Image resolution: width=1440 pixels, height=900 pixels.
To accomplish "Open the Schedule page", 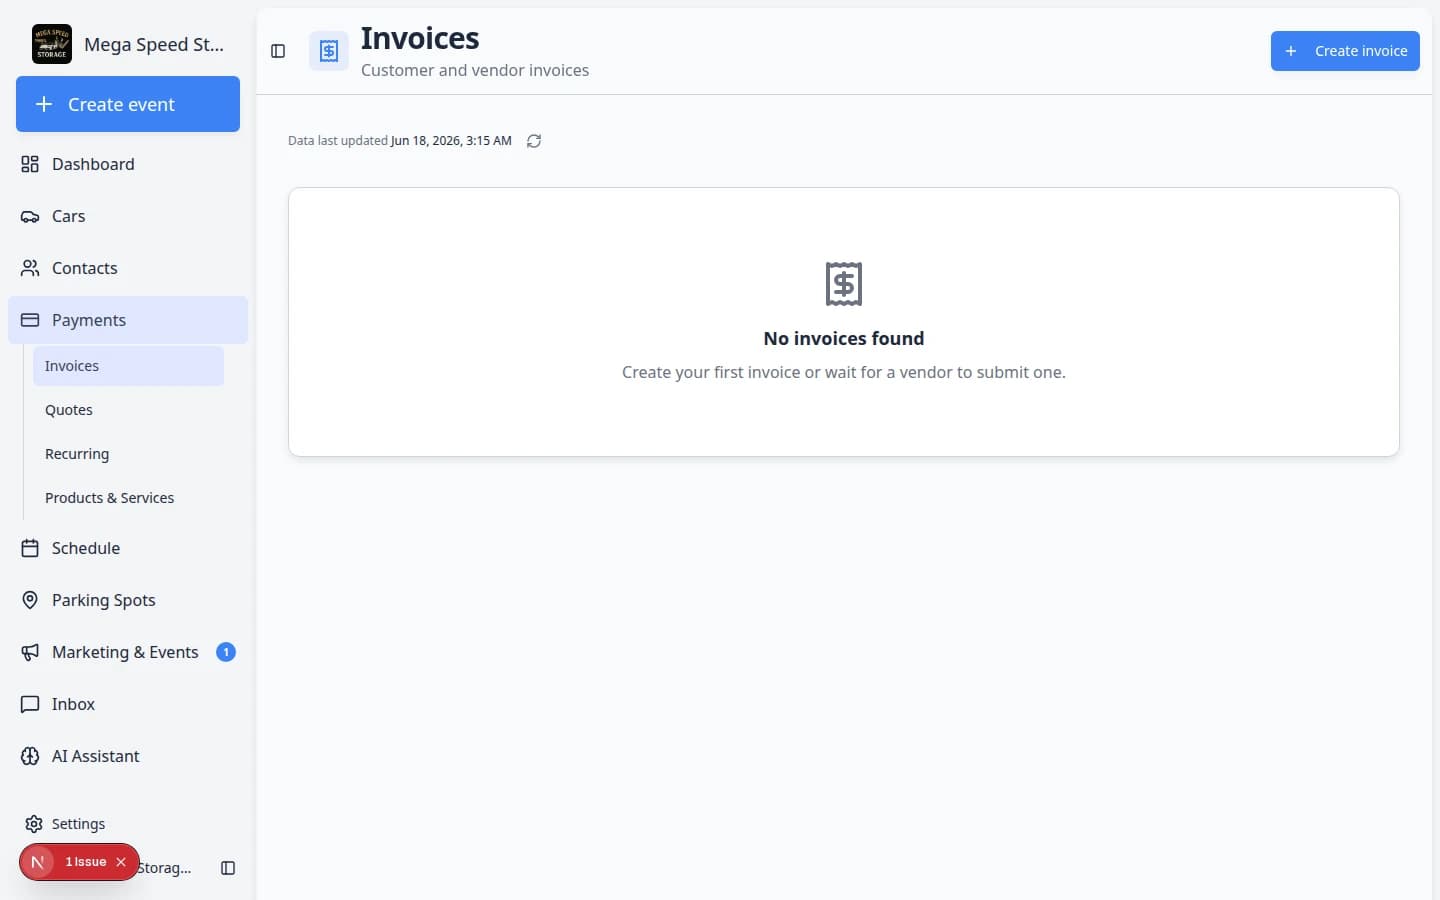I will (x=128, y=548).
